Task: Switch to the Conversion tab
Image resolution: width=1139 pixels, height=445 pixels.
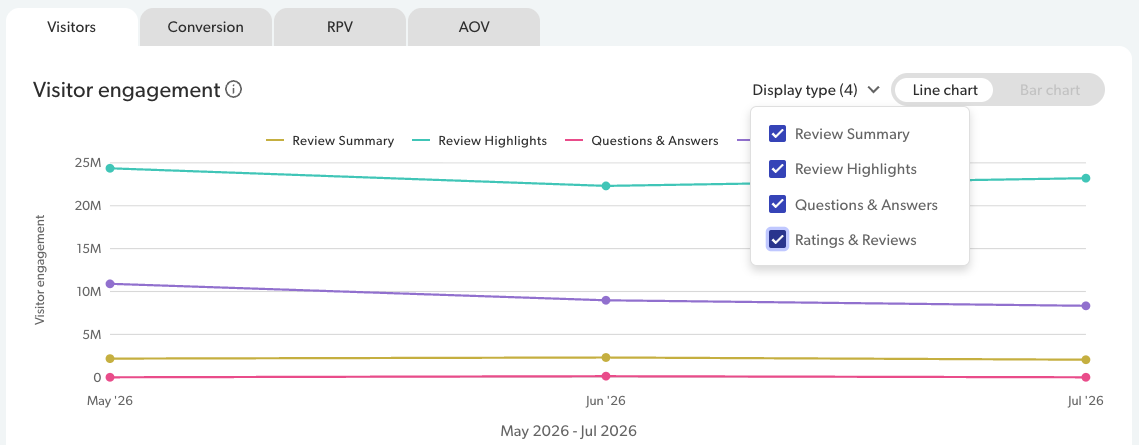Action: tap(206, 28)
